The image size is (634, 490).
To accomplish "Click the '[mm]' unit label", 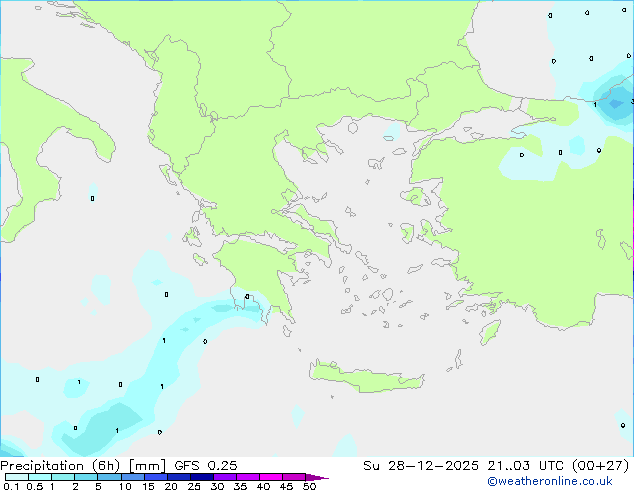I will click(x=147, y=466).
